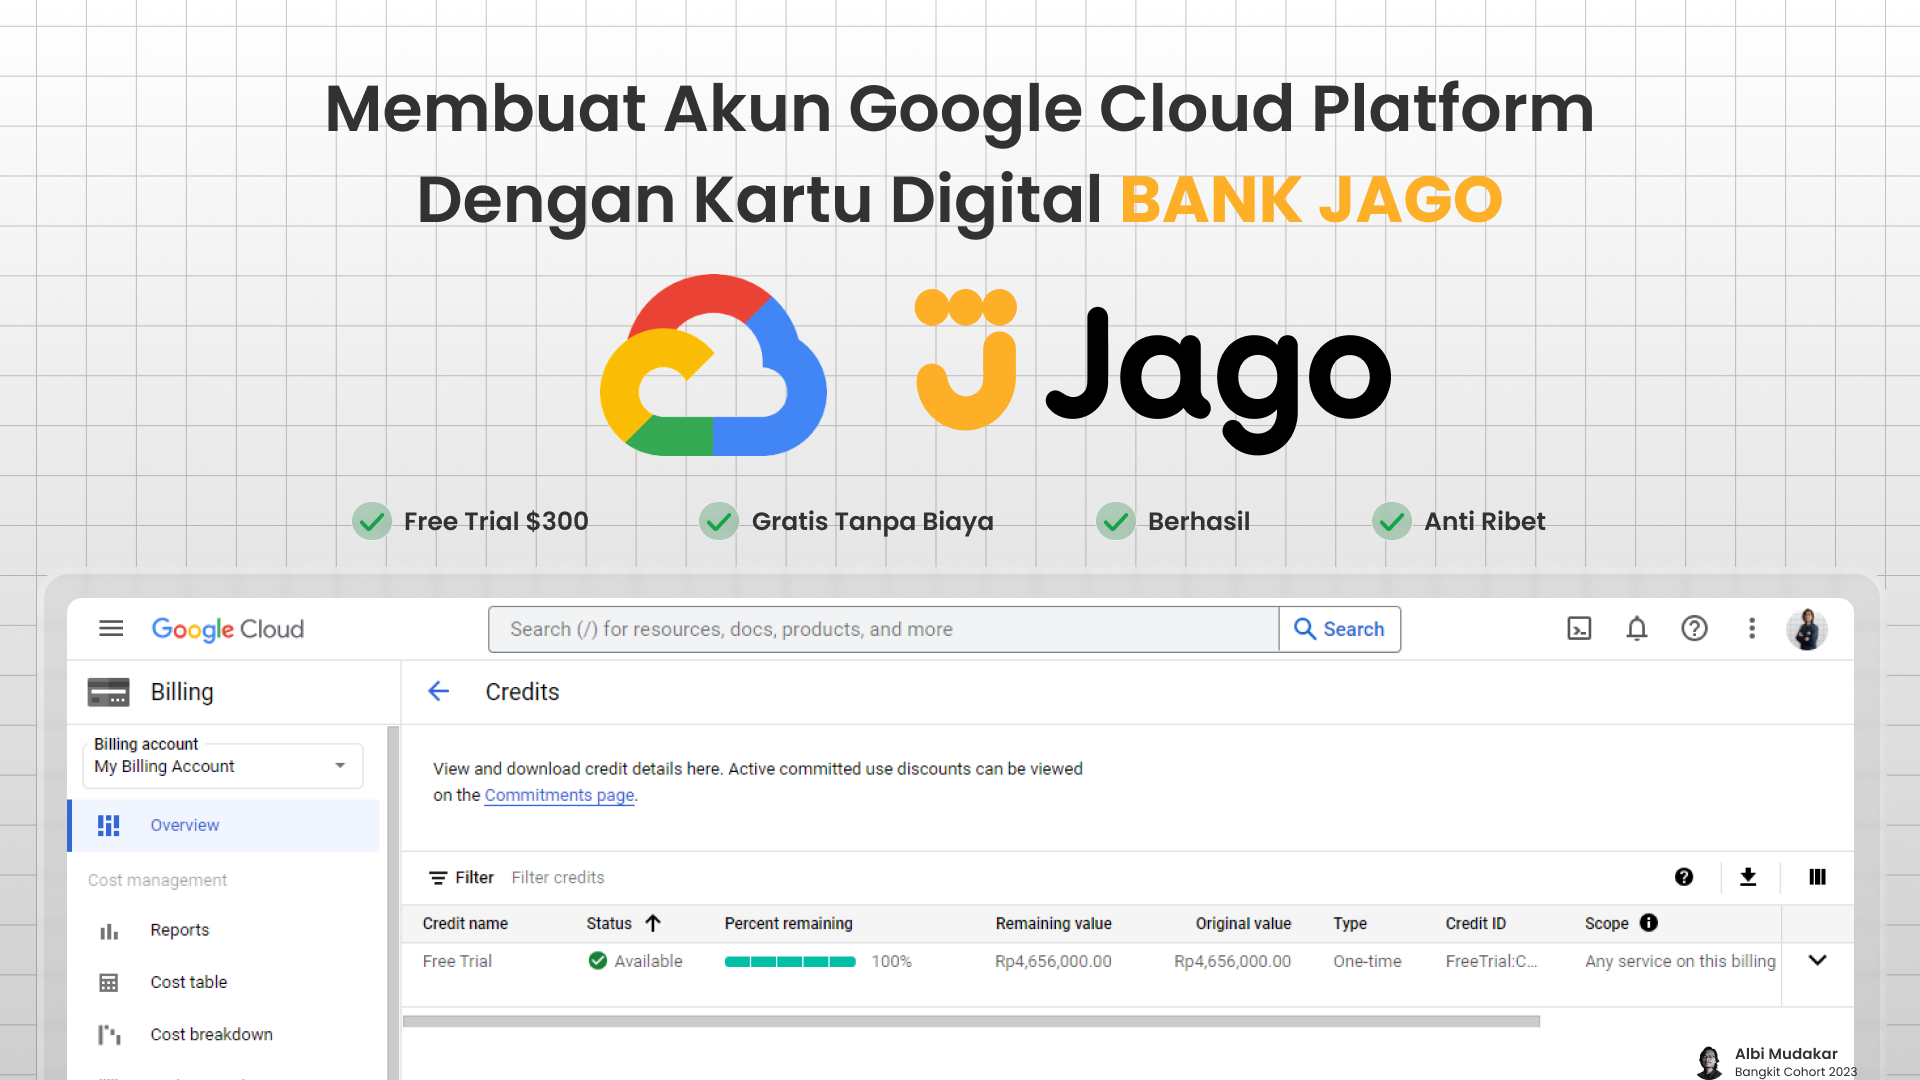Screen dimensions: 1920x1080
Task: Click the FreeTrial:C... credit ID cell
Action: pyautogui.click(x=1491, y=961)
